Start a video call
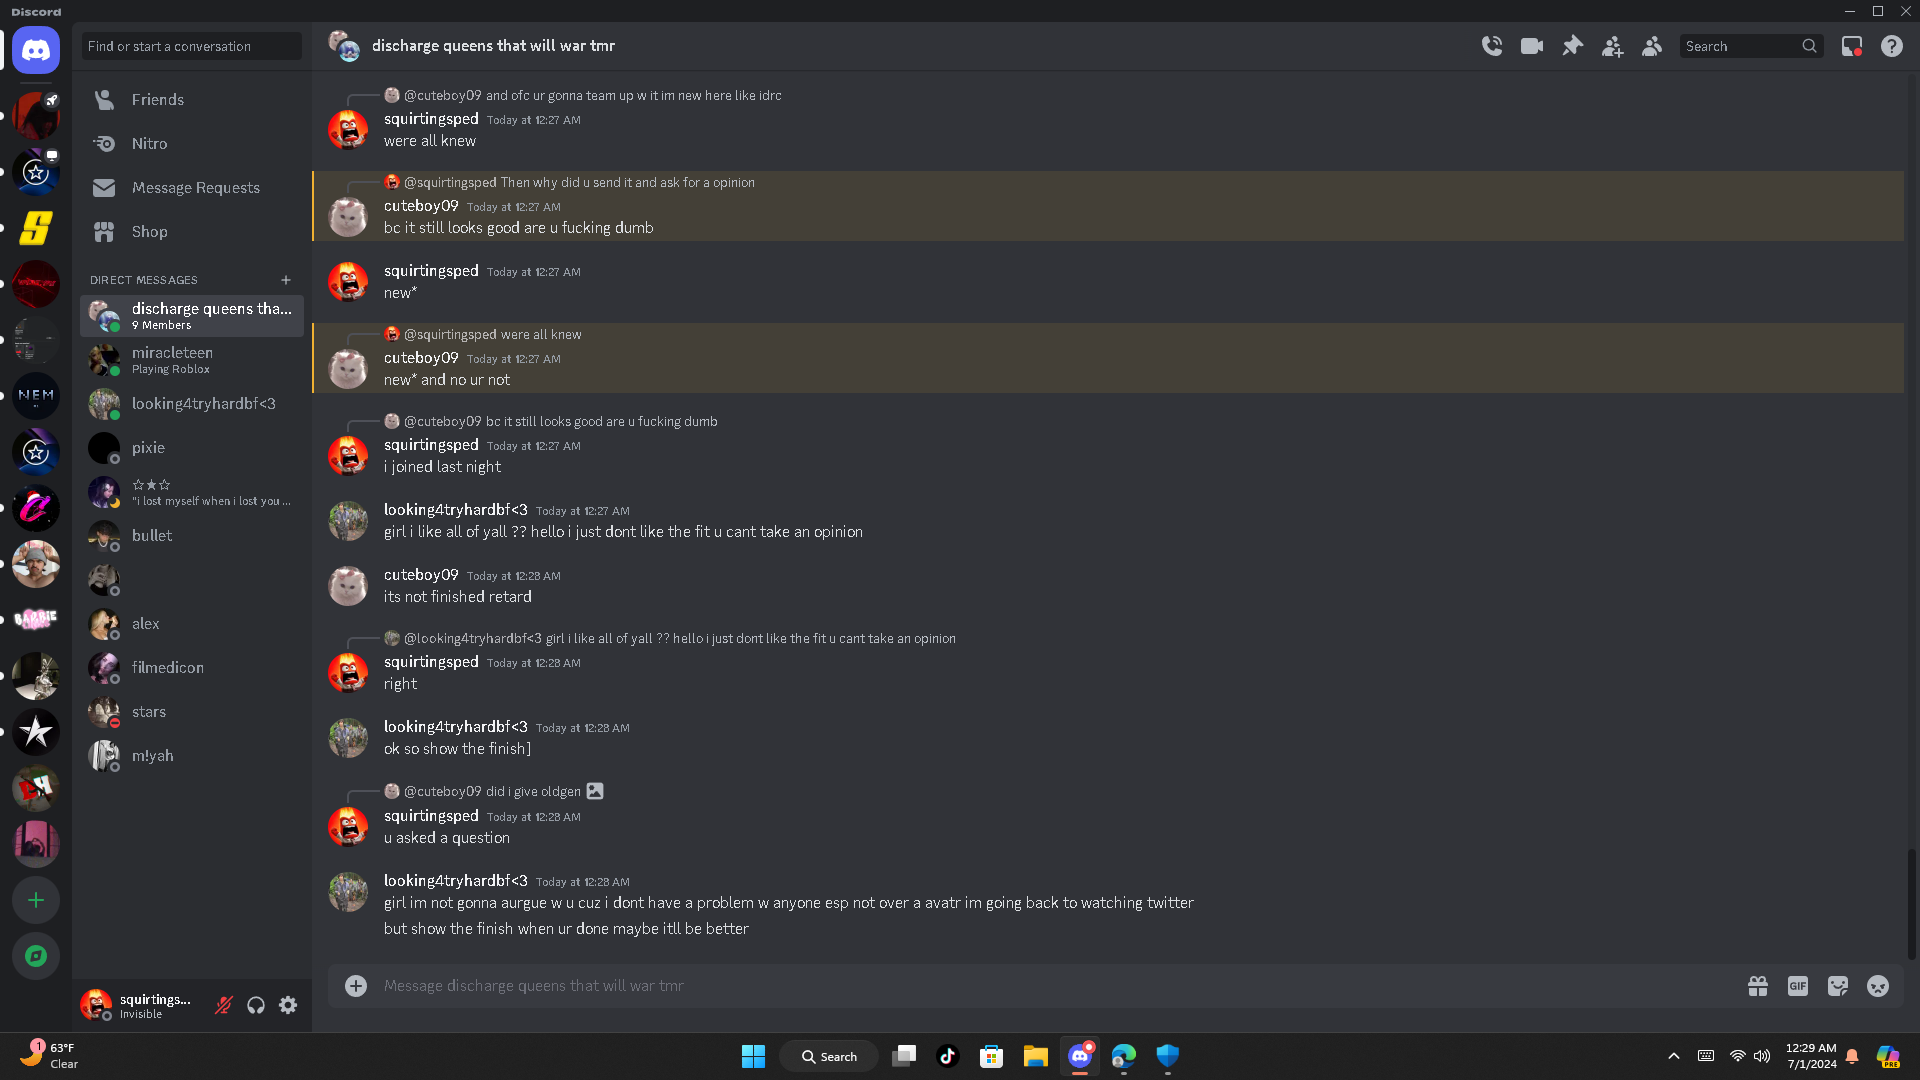Viewport: 1920px width, 1080px height. coord(1532,46)
